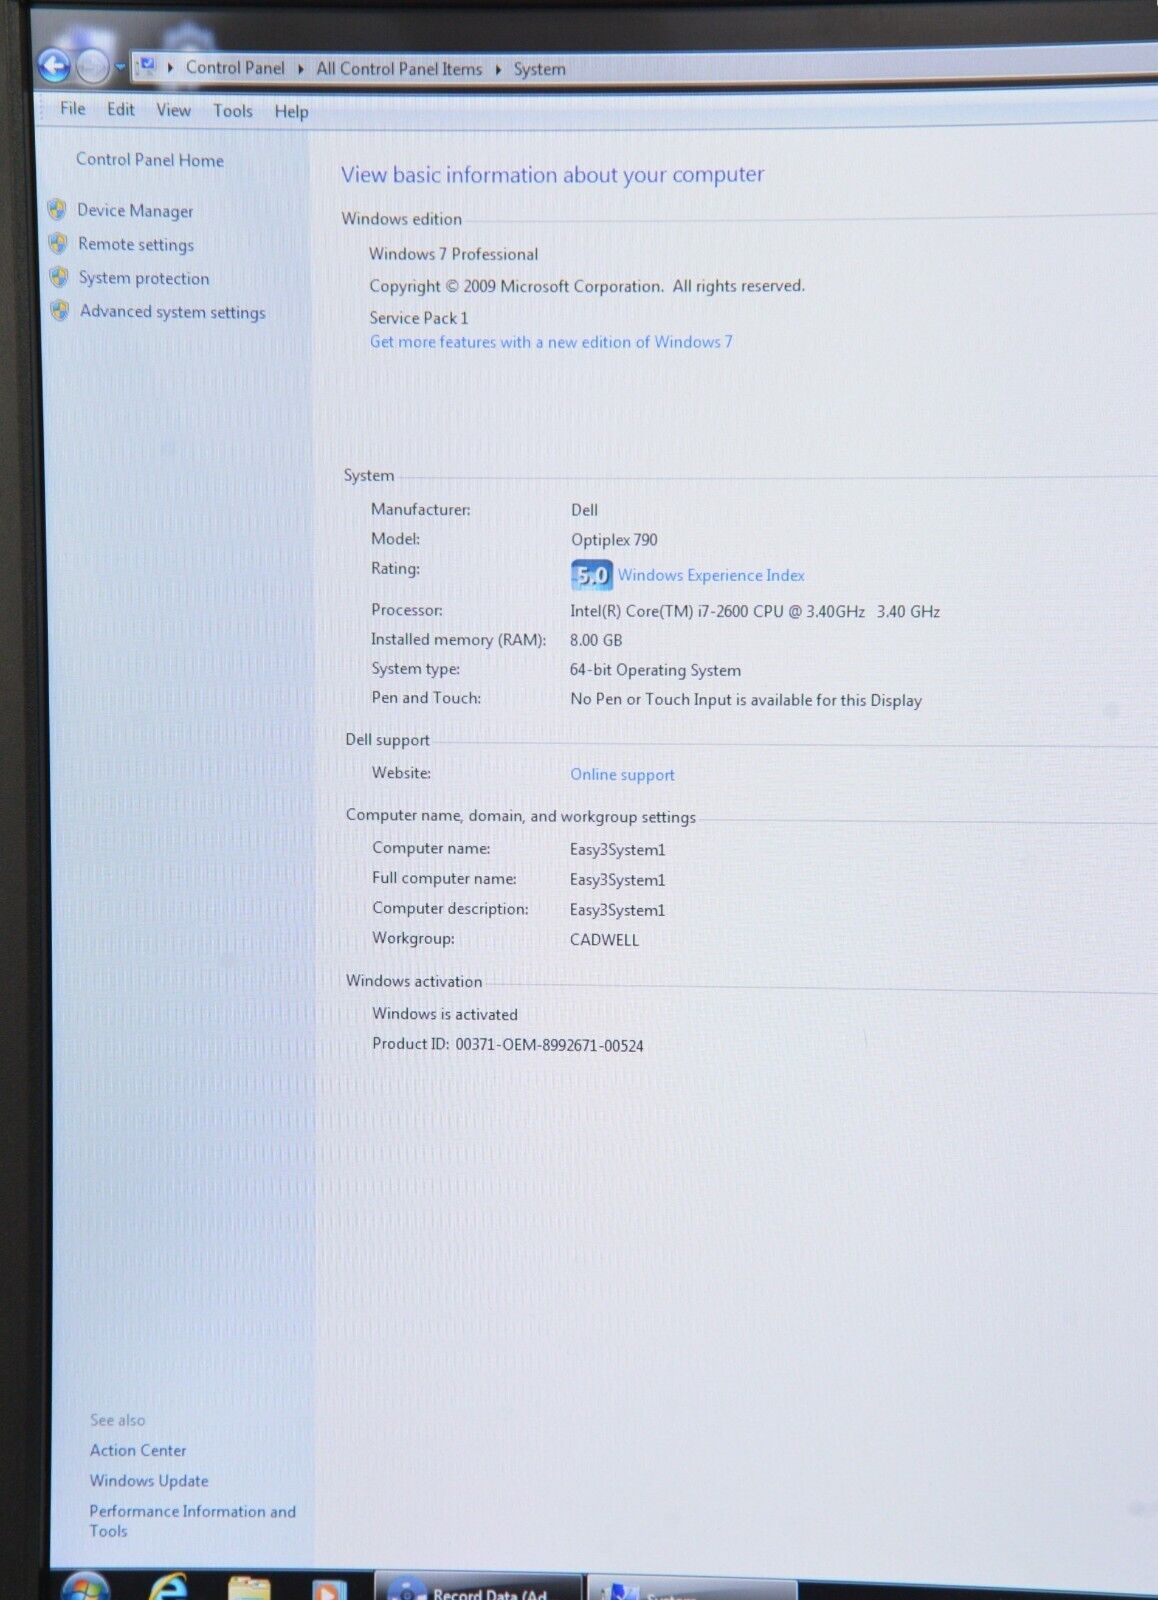Launch Internet Explorer from the taskbar
This screenshot has width=1158, height=1600.
169,1586
